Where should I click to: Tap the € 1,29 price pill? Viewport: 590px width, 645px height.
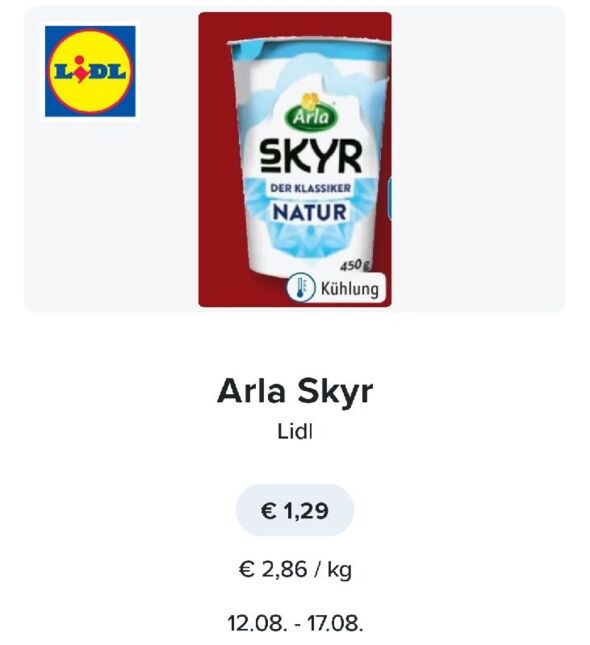pos(295,510)
